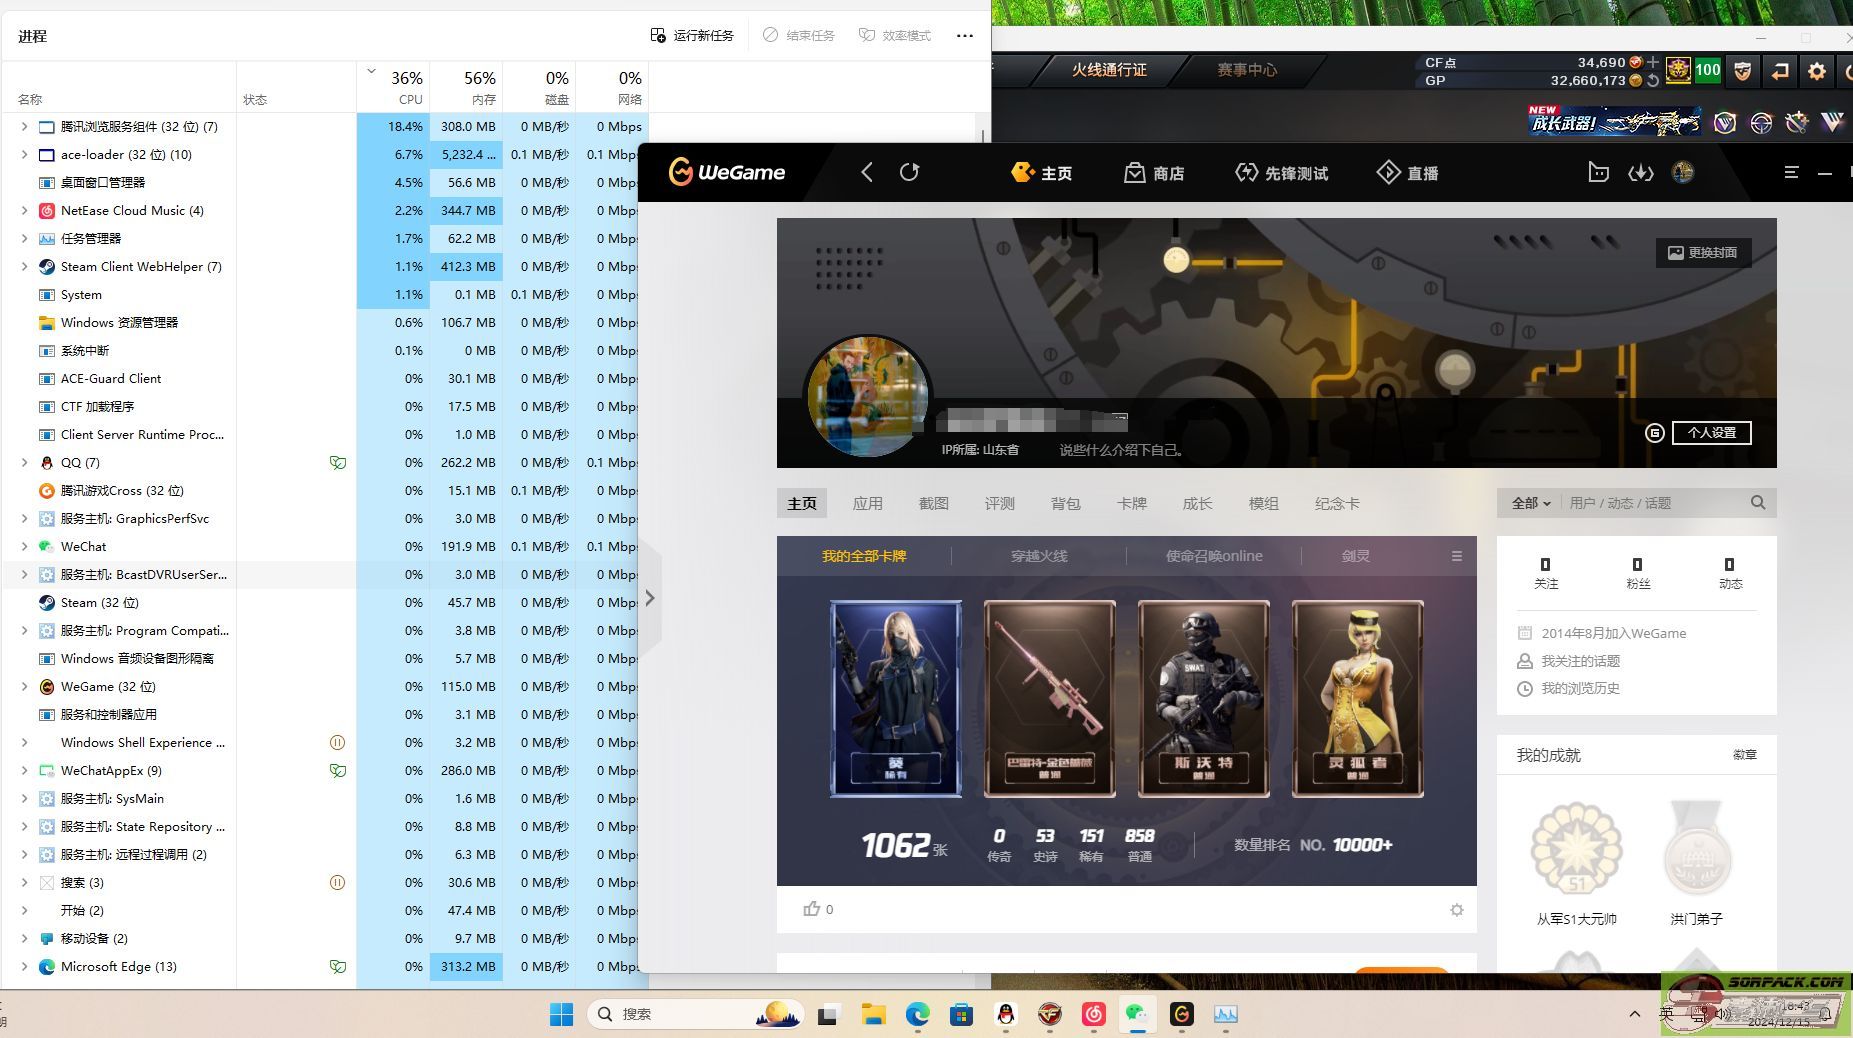Screen dimensions: 1853x1038
Task: Open the 全部 search filter dropdown
Action: coord(1530,503)
